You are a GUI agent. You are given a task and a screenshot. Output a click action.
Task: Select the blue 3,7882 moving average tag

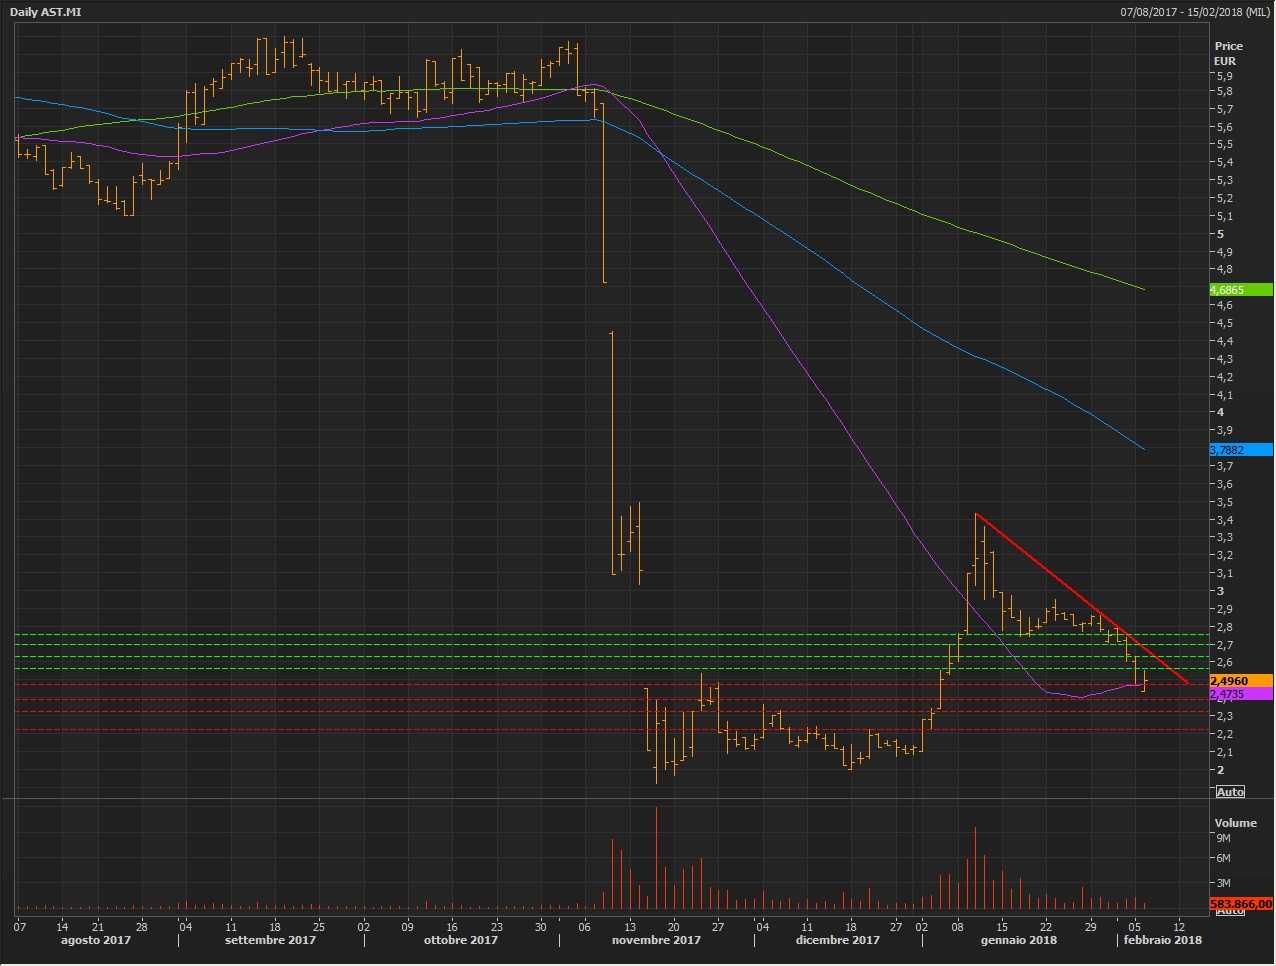1240,450
